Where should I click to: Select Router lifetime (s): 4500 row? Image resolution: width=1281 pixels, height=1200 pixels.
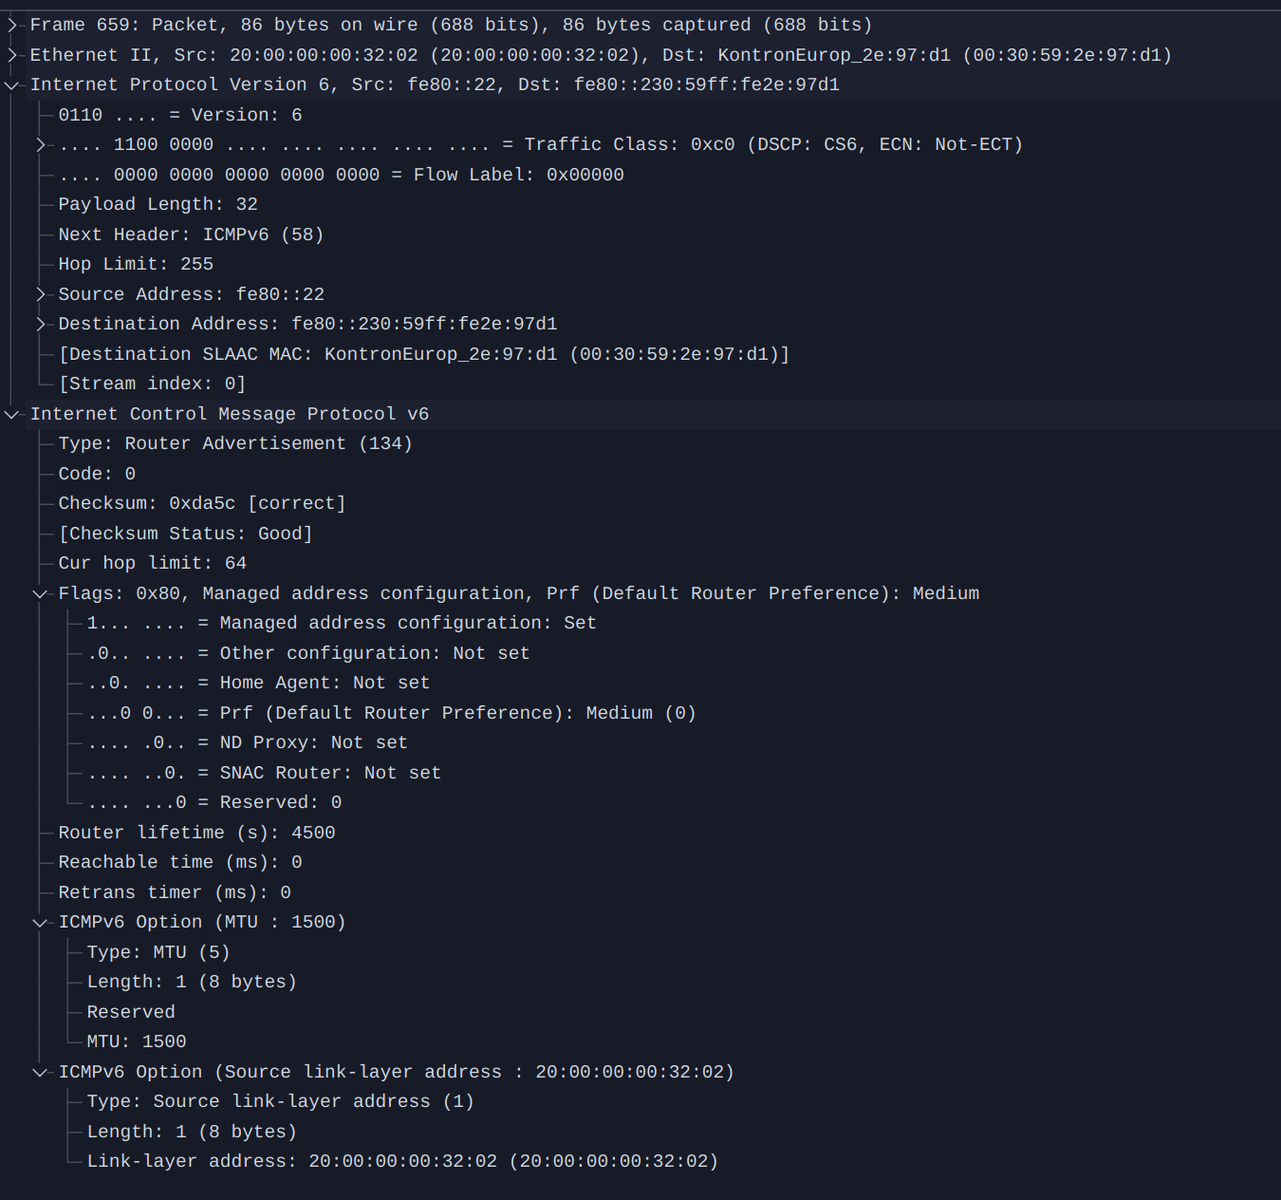pyautogui.click(x=197, y=832)
